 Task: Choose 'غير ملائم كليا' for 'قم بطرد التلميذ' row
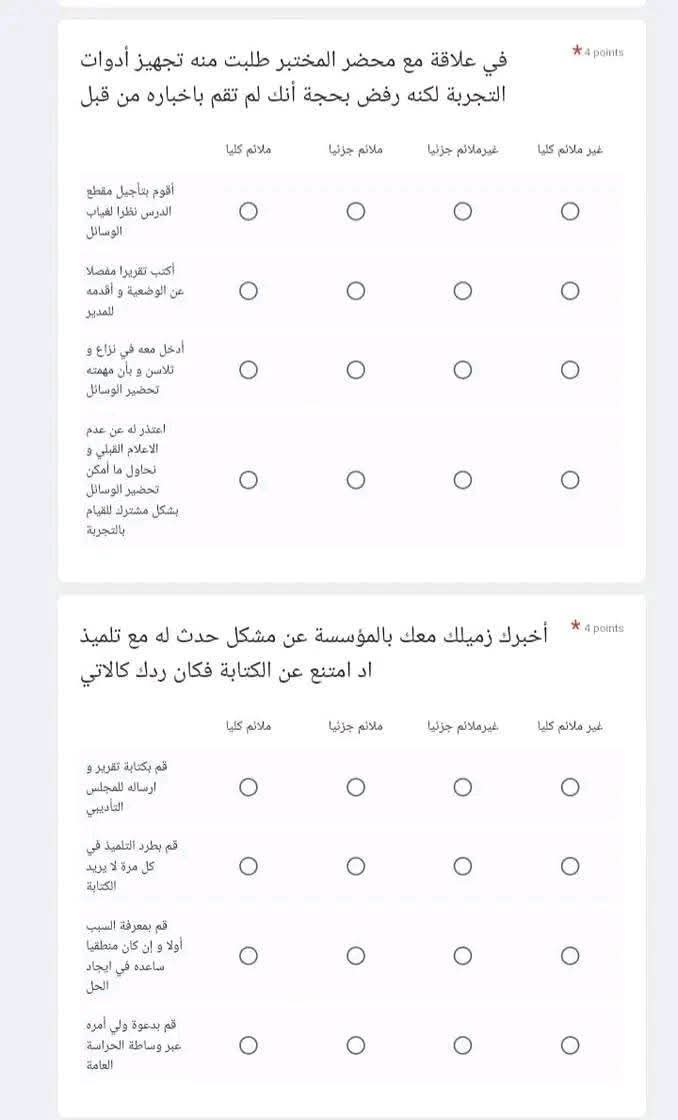pyautogui.click(x=570, y=866)
